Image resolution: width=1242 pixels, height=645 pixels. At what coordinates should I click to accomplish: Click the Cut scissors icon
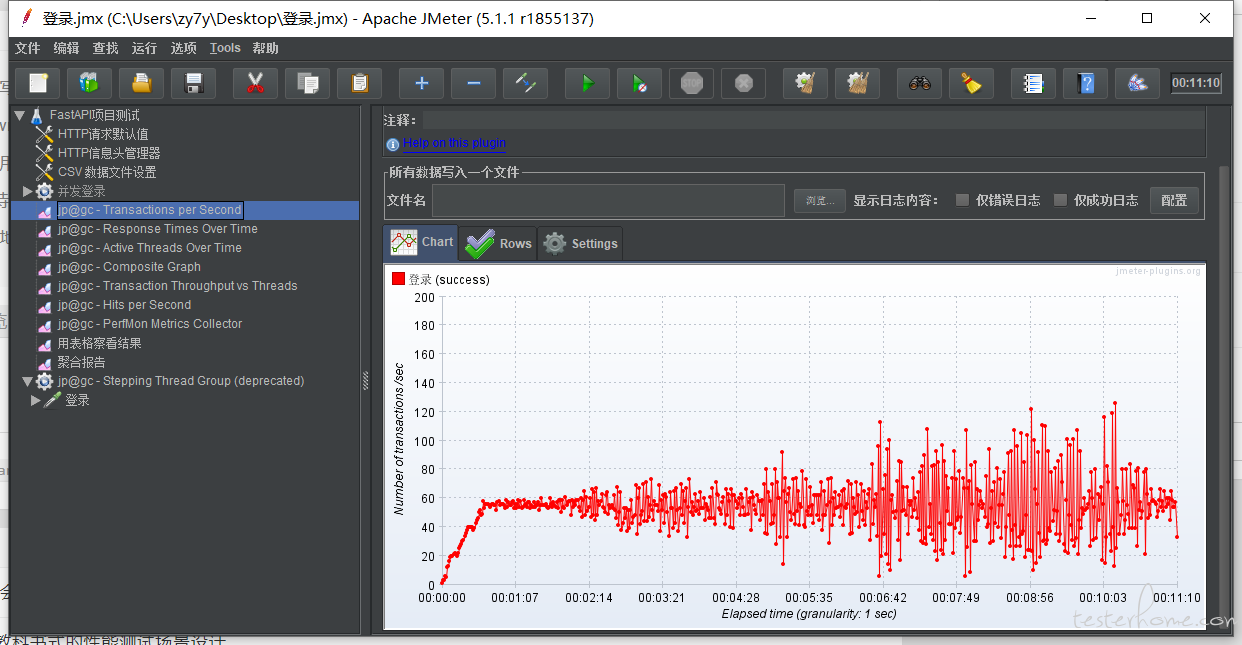(x=255, y=84)
